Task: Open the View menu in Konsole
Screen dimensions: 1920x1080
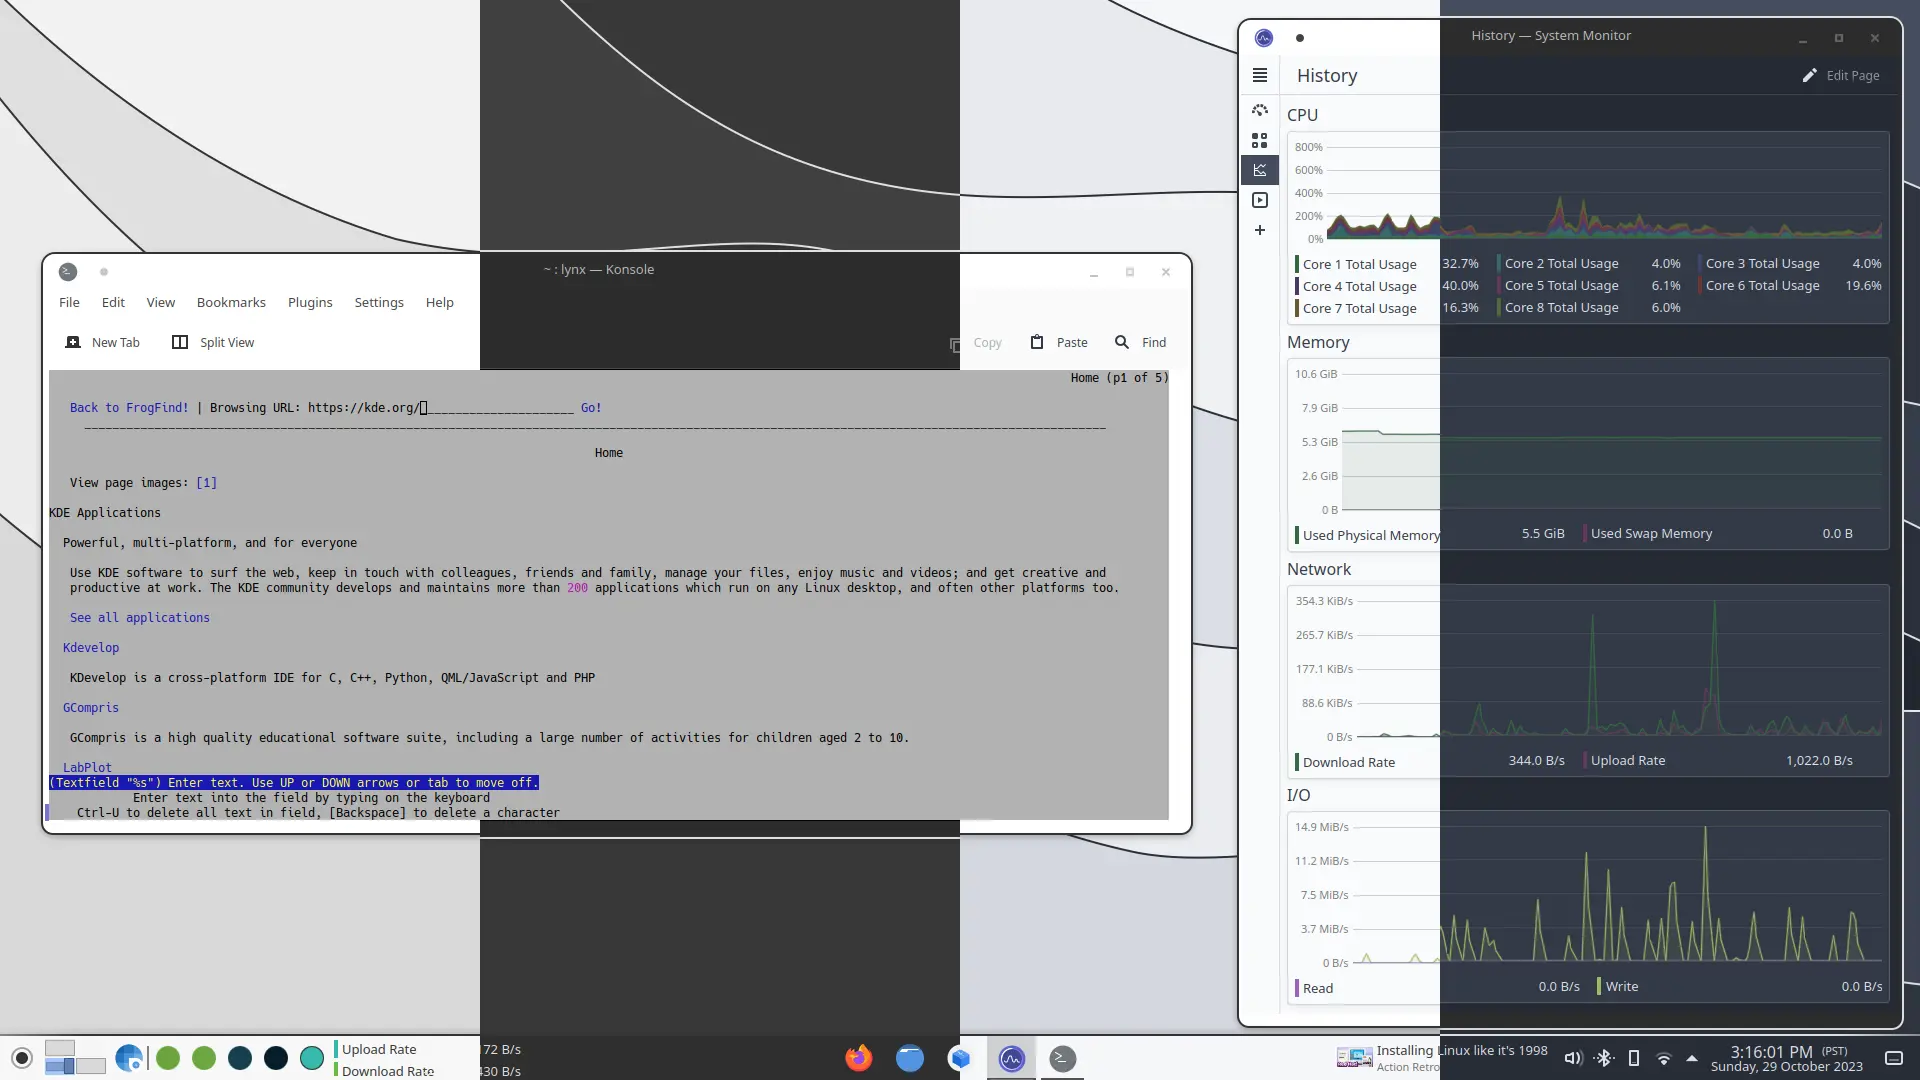Action: point(161,302)
